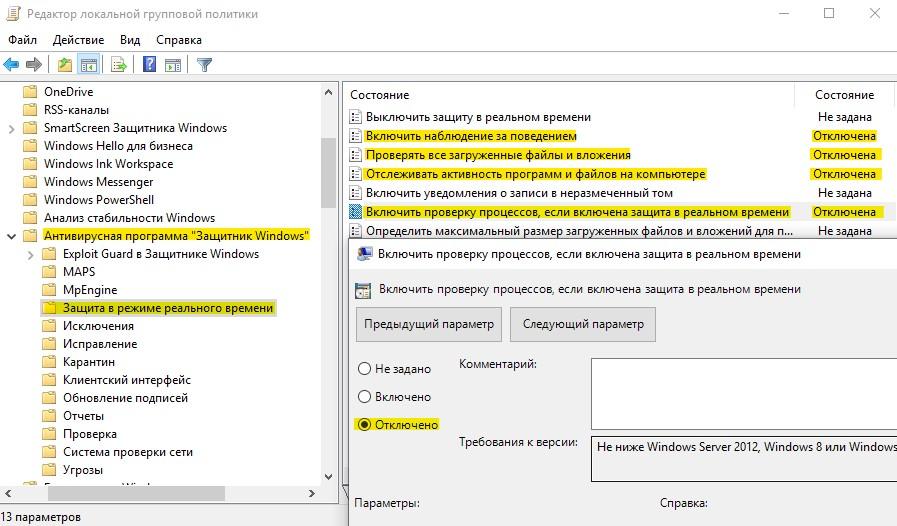Click the MpEngine folder icon
The width and height of the screenshot is (897, 526).
[x=49, y=290]
